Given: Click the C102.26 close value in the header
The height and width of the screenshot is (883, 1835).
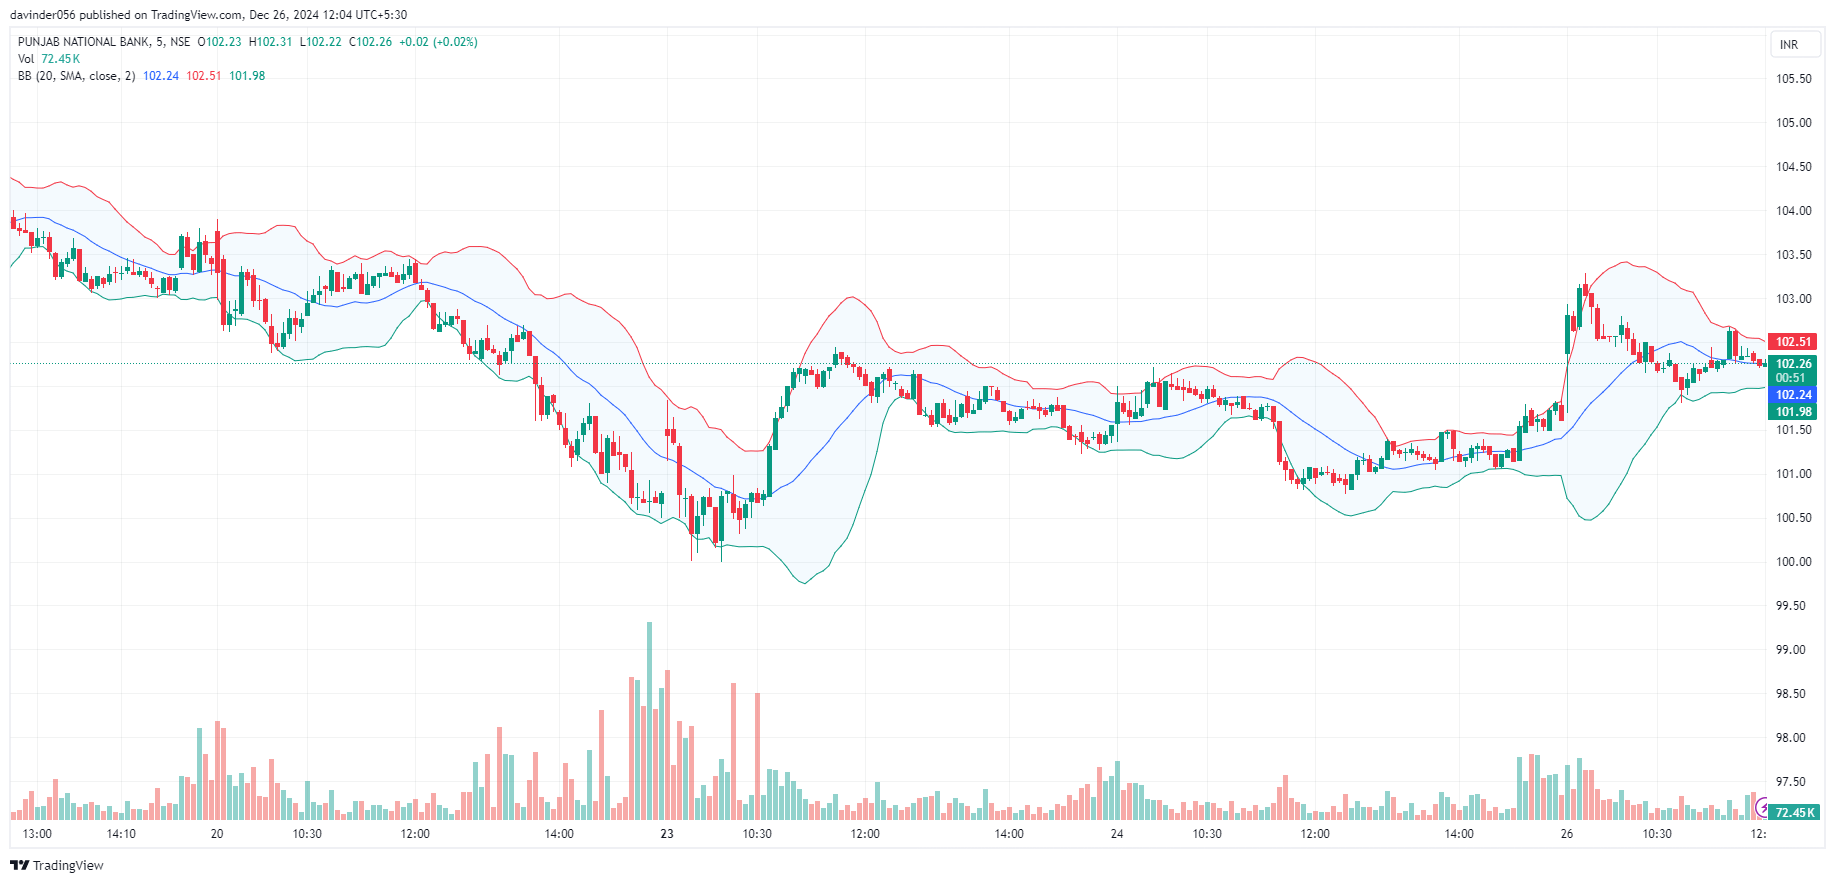Looking at the screenshot, I should click(x=370, y=42).
